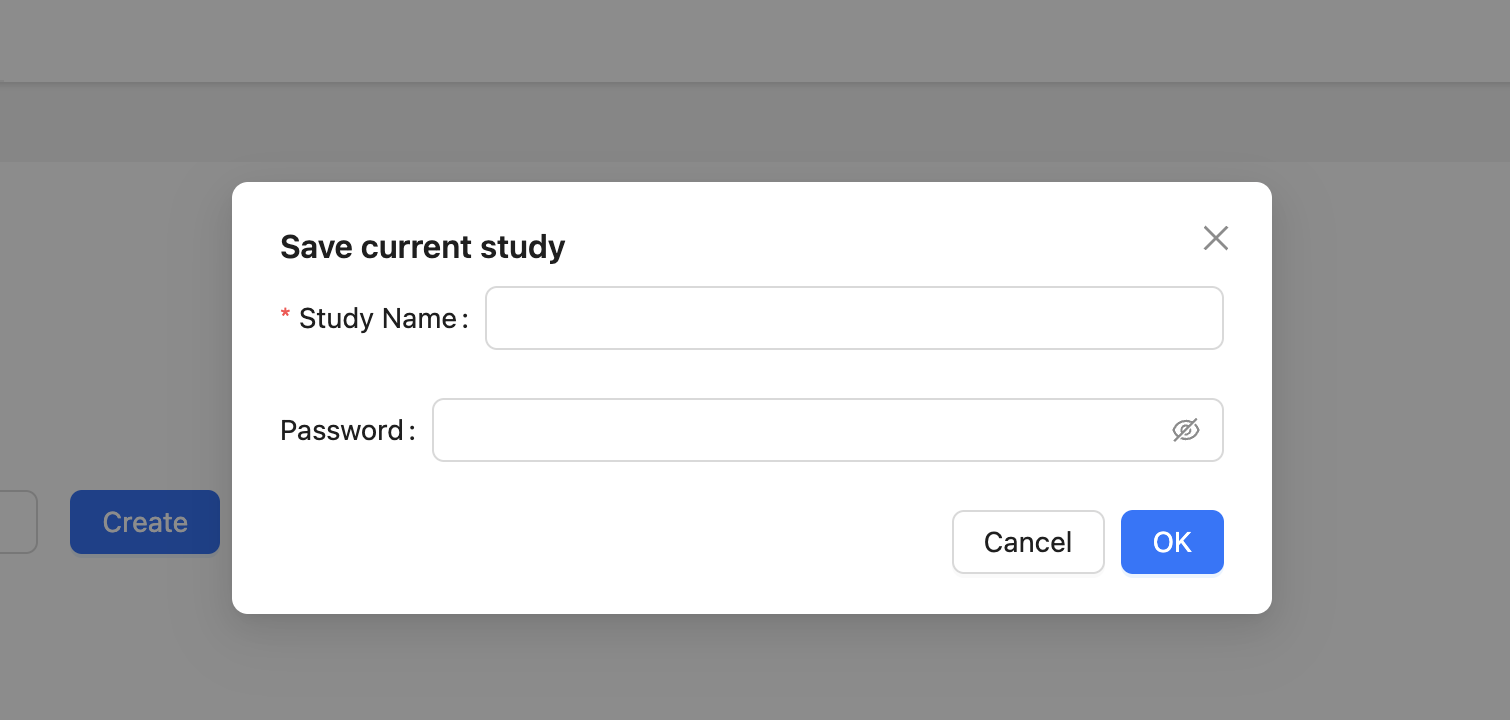Reveal the password using the crossed-eye icon

coord(1186,429)
